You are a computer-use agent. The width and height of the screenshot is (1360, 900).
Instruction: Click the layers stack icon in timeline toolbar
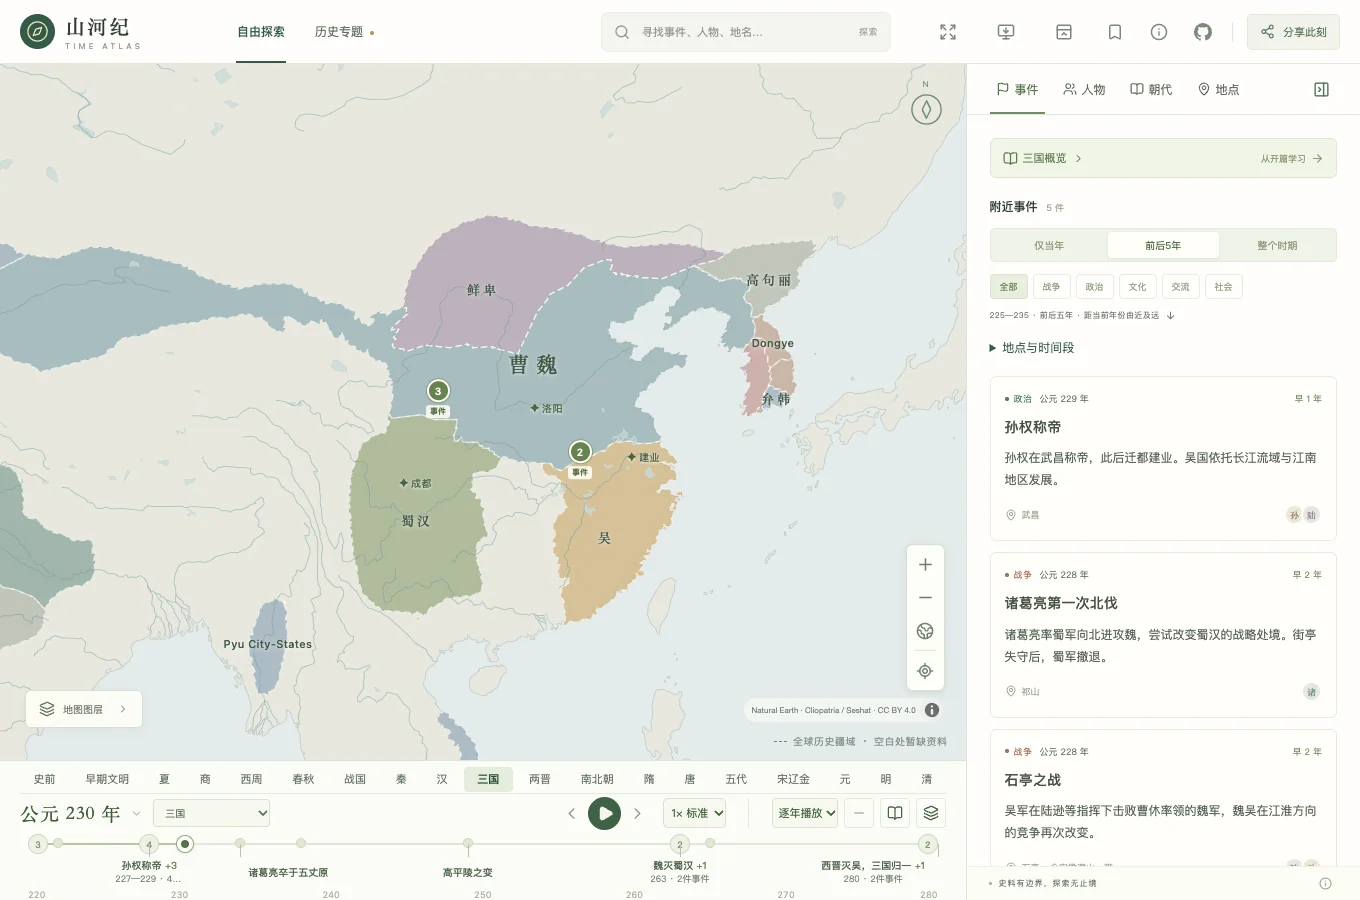click(931, 813)
